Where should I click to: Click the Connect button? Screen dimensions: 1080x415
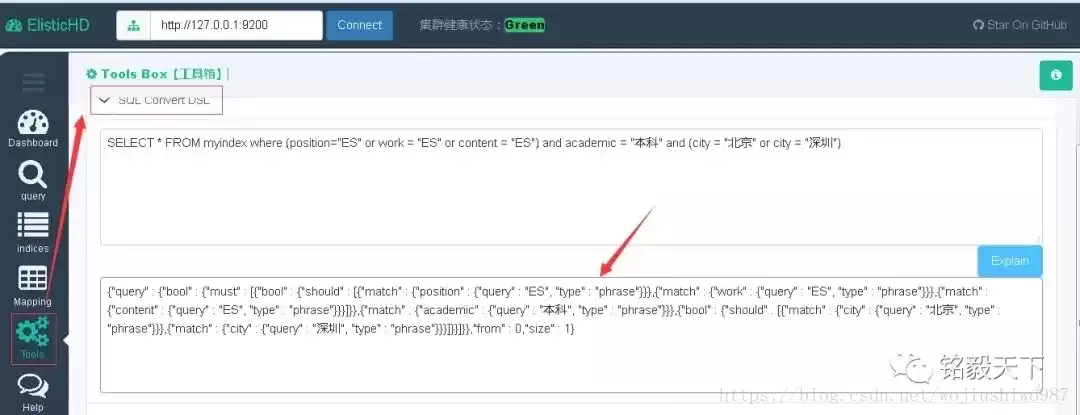[360, 25]
